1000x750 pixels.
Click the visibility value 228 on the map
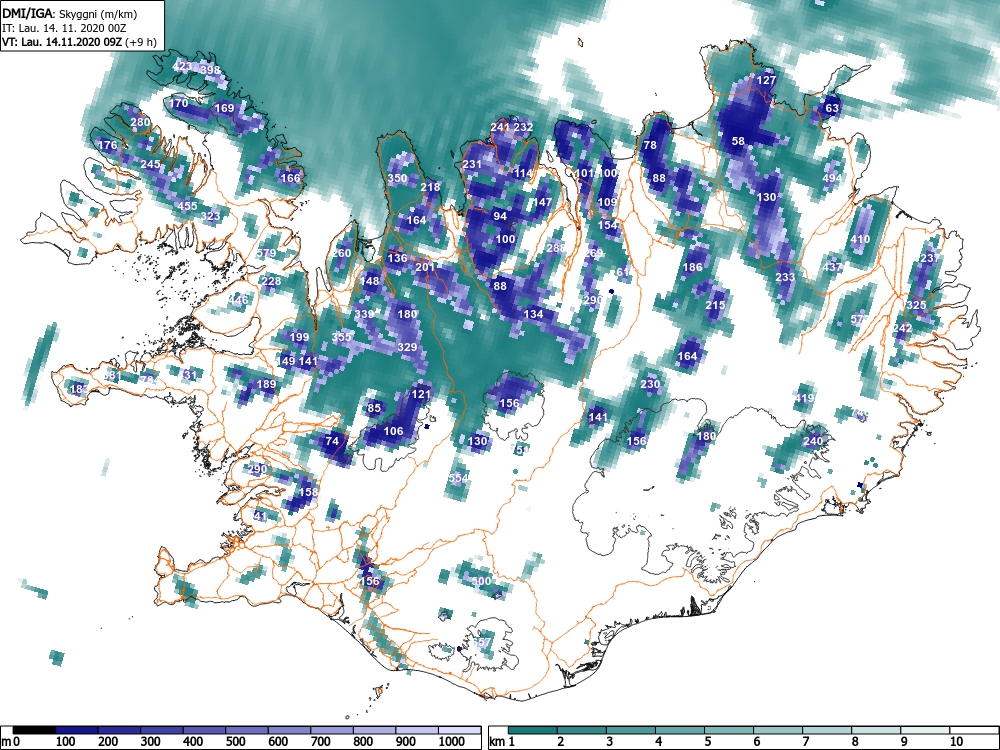pos(271,281)
